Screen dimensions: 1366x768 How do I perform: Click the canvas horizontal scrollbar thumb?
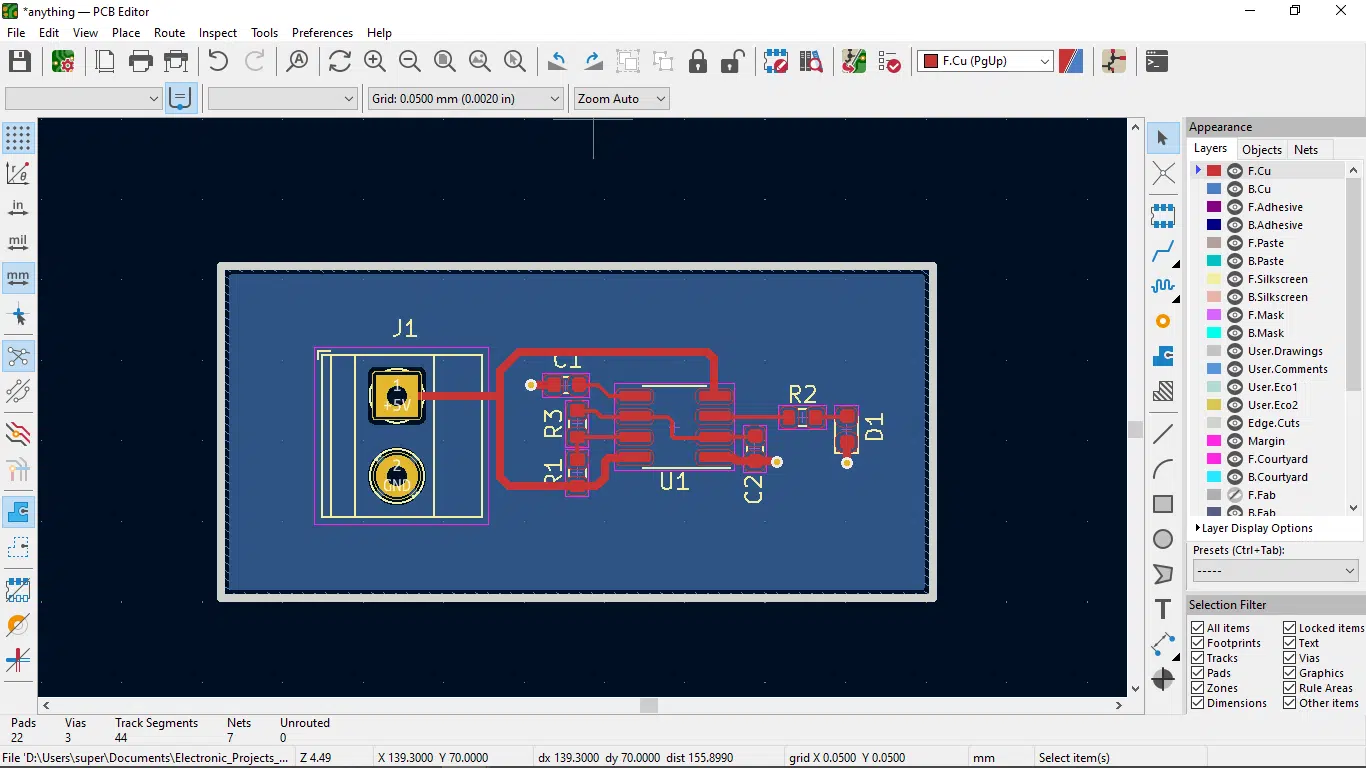pyautogui.click(x=649, y=705)
